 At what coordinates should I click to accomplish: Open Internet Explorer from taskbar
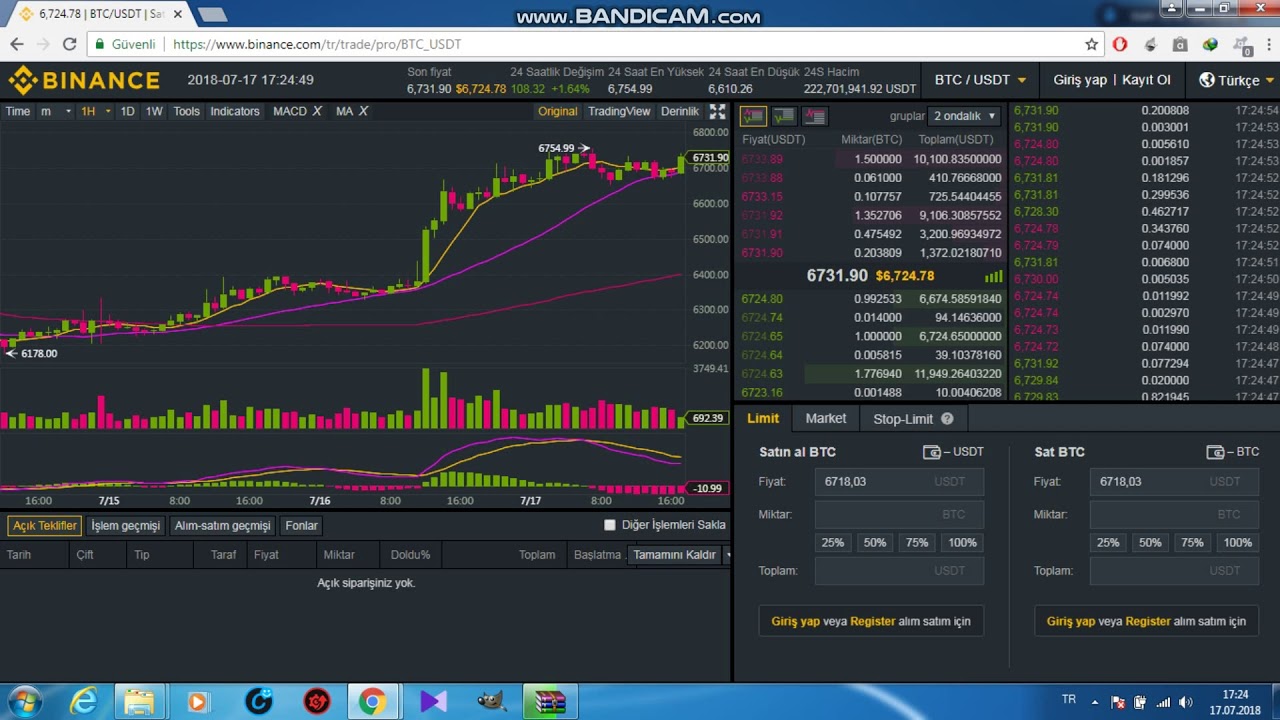(83, 701)
